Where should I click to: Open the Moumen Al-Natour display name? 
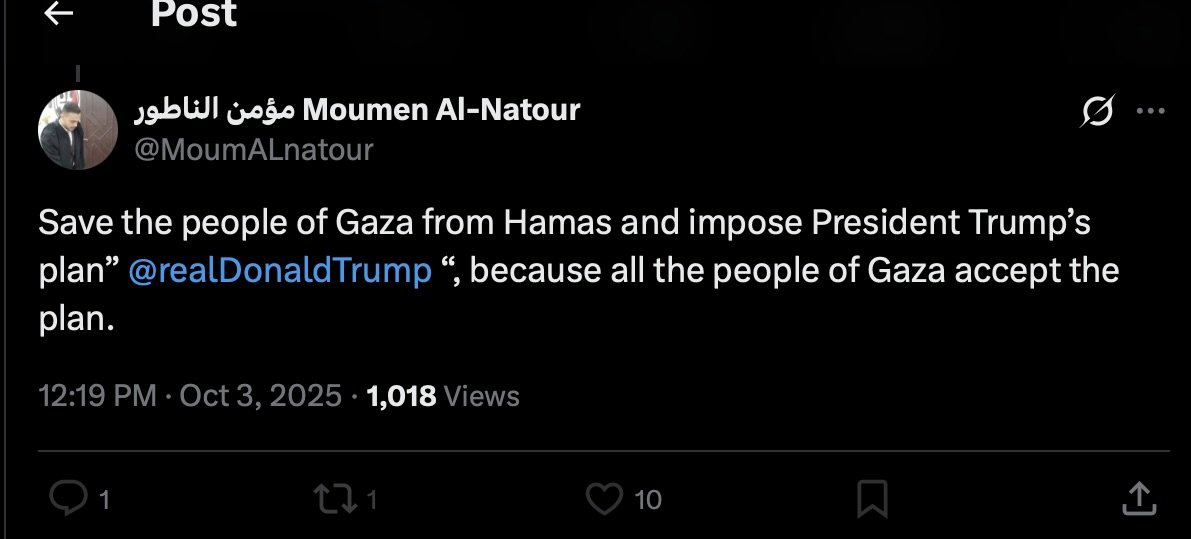click(x=357, y=111)
